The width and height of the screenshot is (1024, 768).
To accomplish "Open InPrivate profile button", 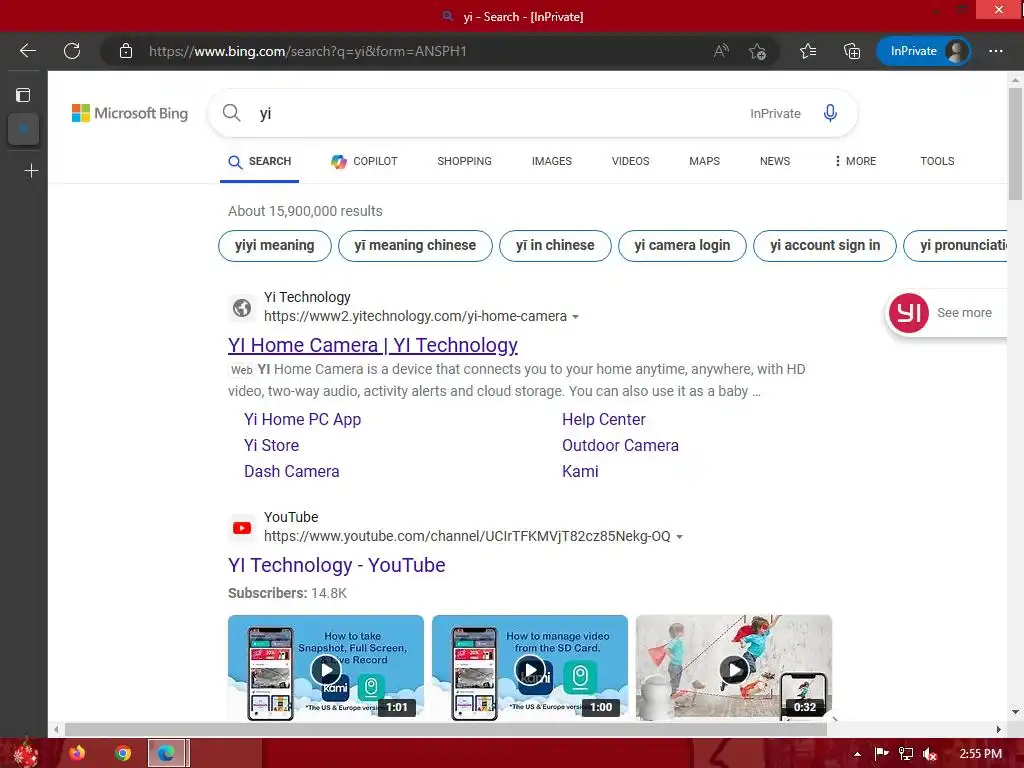I will point(923,51).
